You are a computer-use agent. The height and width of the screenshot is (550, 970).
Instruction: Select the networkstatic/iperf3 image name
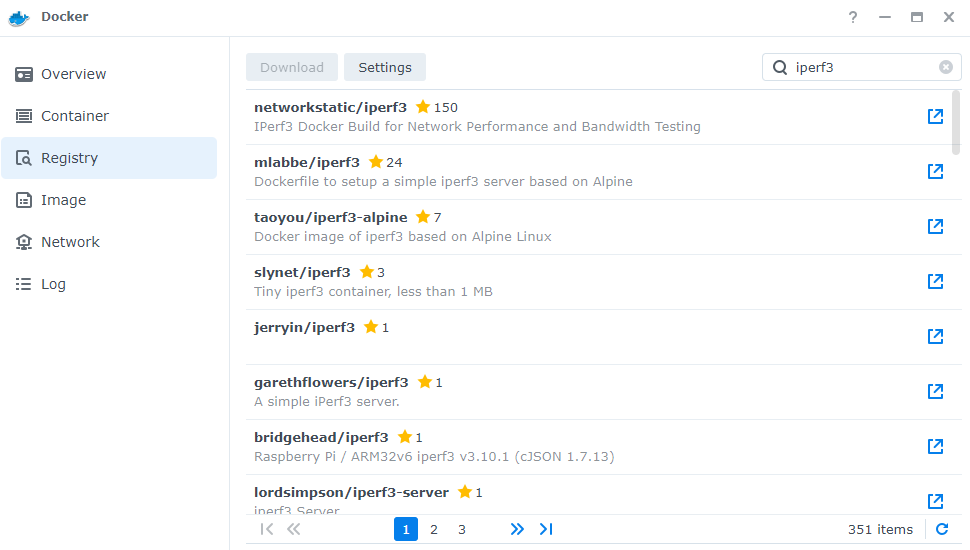[330, 108]
